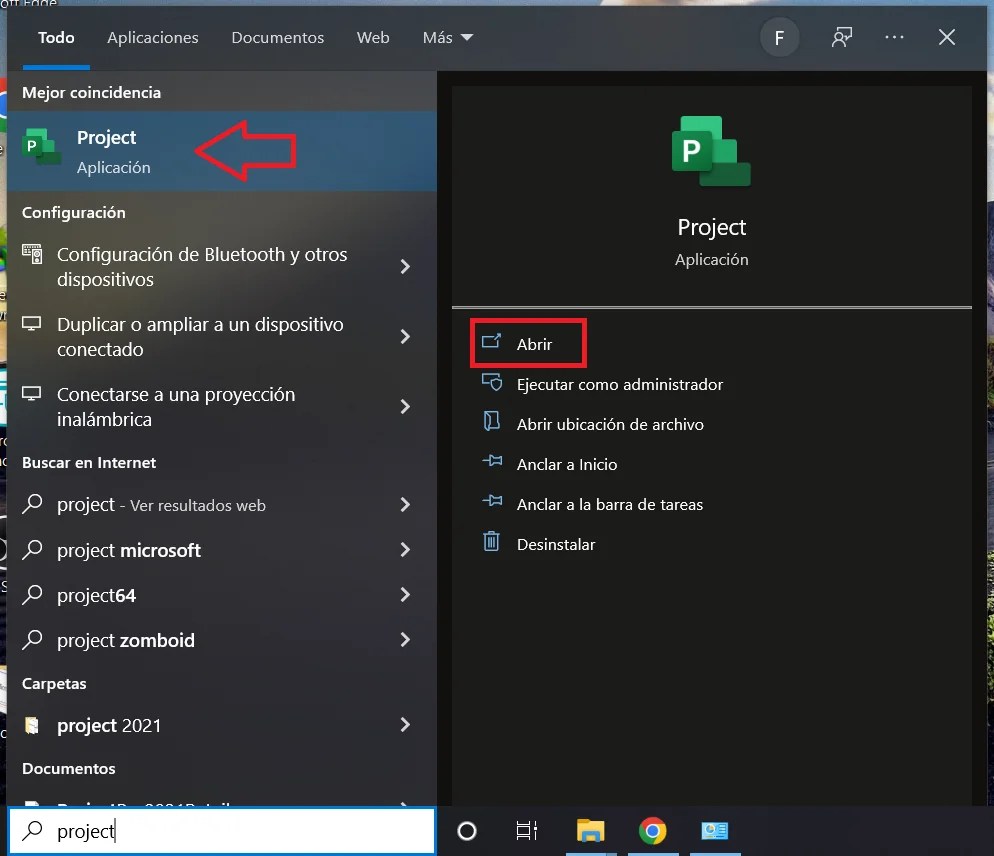The image size is (994, 856).
Task: Open the user account F avatar
Action: 779,38
